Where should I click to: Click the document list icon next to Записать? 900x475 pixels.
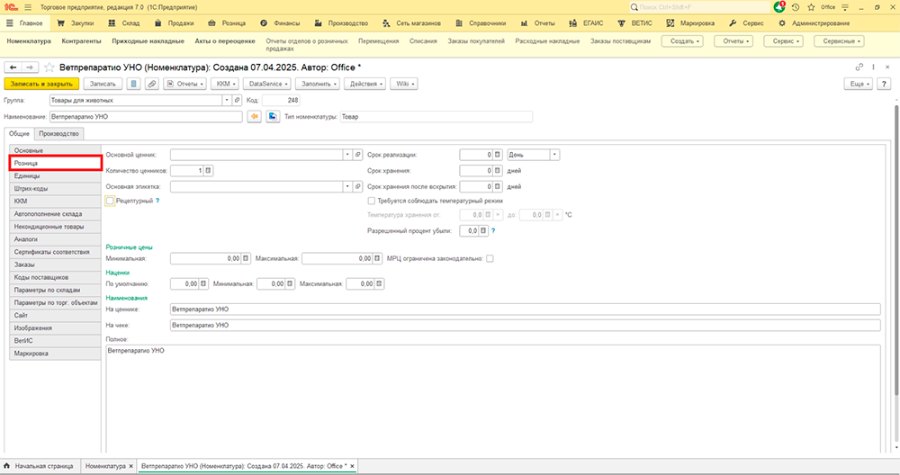pos(133,84)
